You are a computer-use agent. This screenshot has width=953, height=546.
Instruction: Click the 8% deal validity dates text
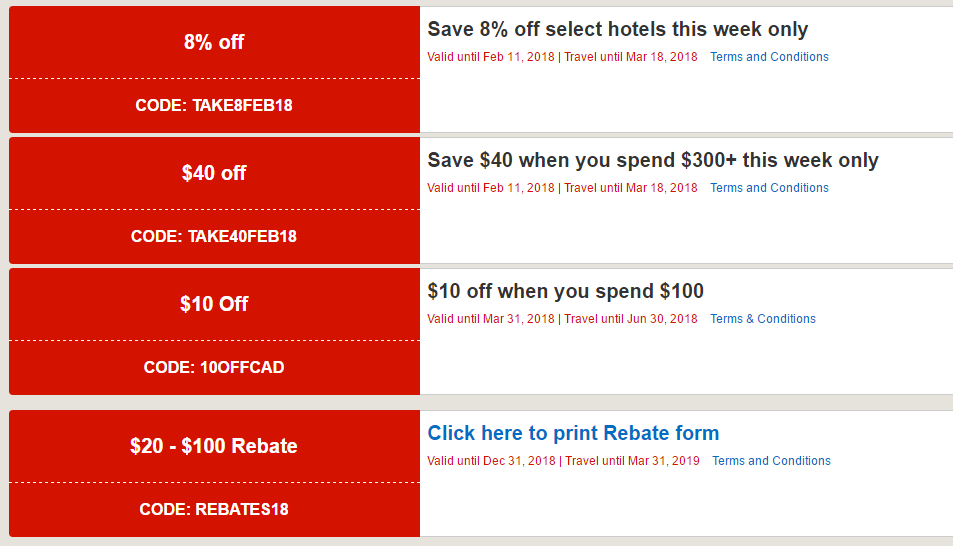(562, 57)
